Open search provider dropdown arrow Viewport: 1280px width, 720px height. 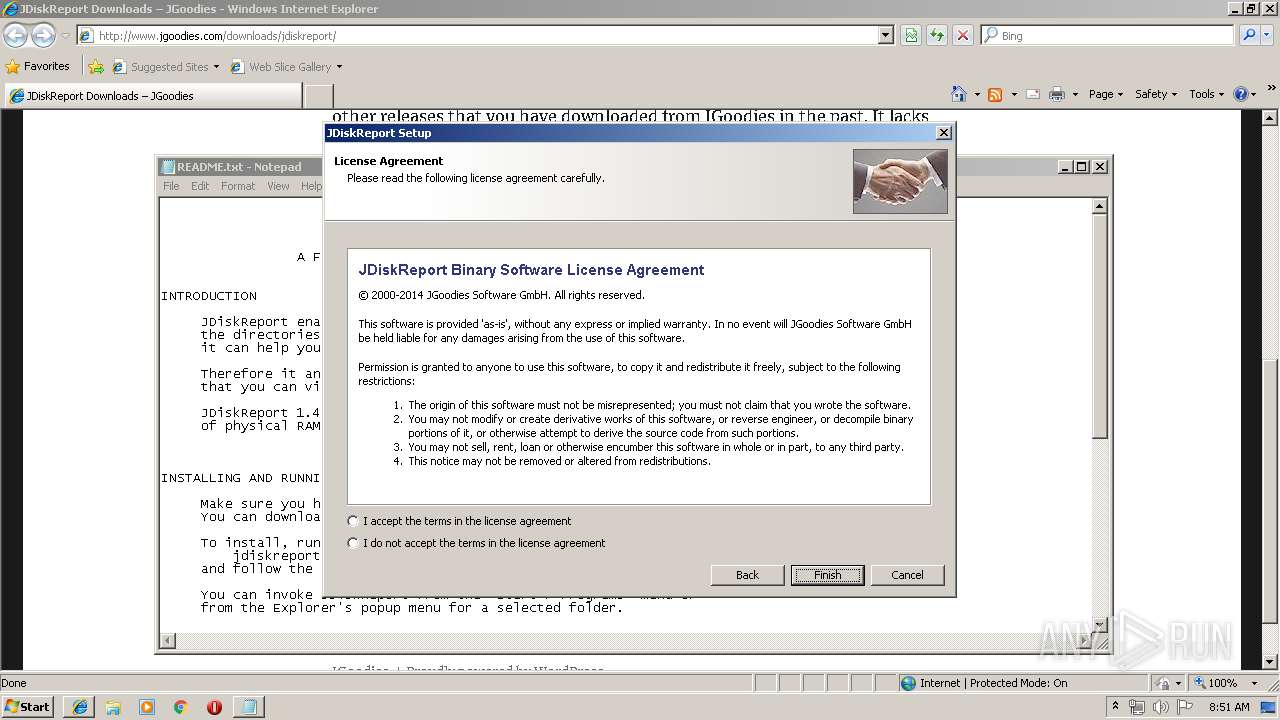tap(1268, 36)
